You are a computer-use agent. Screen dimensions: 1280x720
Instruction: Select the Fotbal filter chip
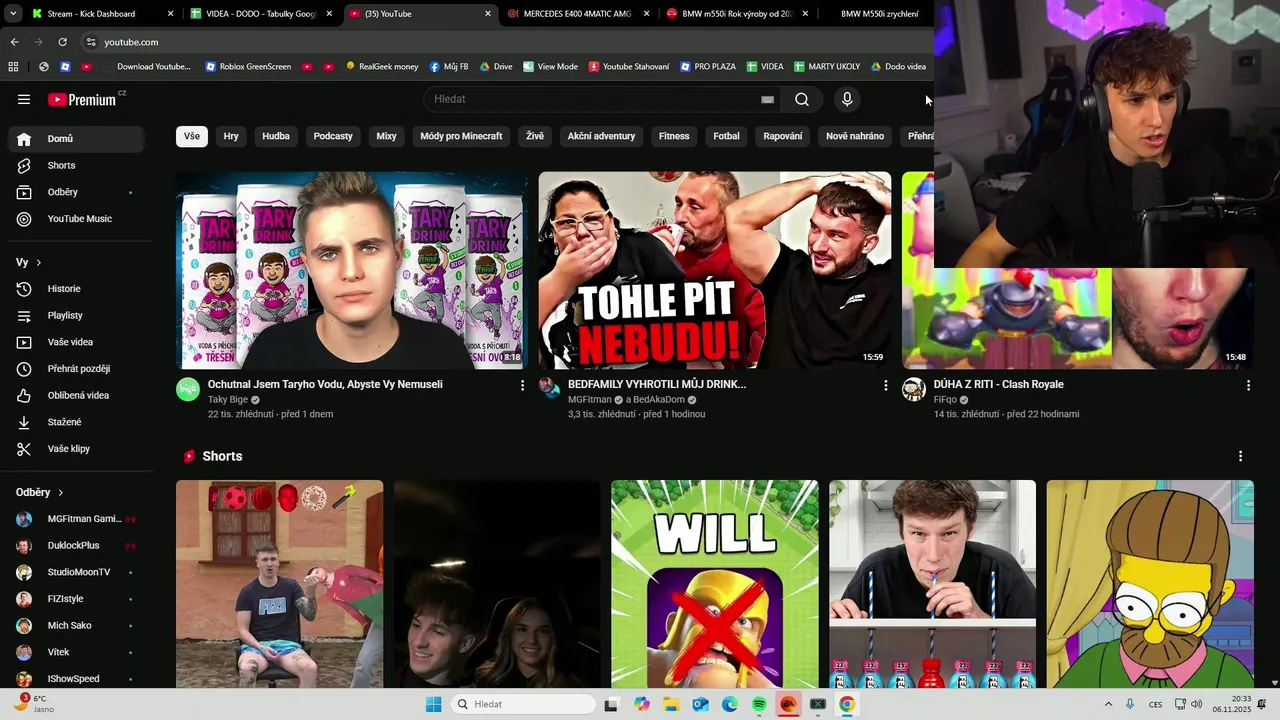726,136
